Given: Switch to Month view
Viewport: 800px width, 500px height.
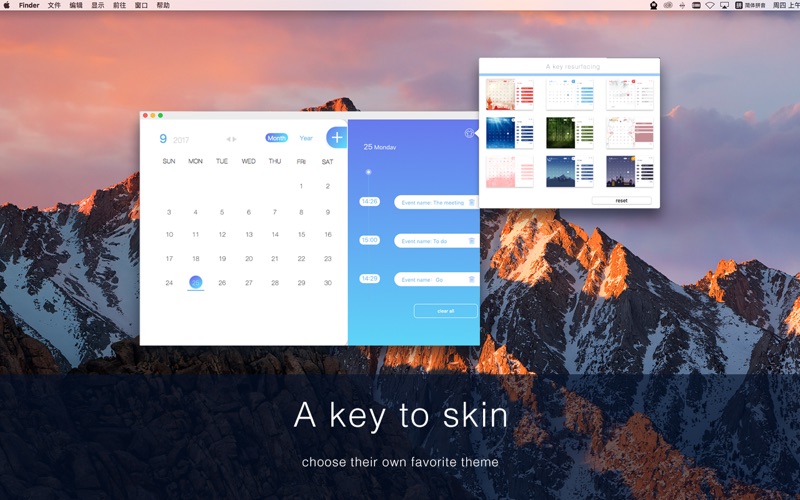Looking at the screenshot, I should pos(277,138).
